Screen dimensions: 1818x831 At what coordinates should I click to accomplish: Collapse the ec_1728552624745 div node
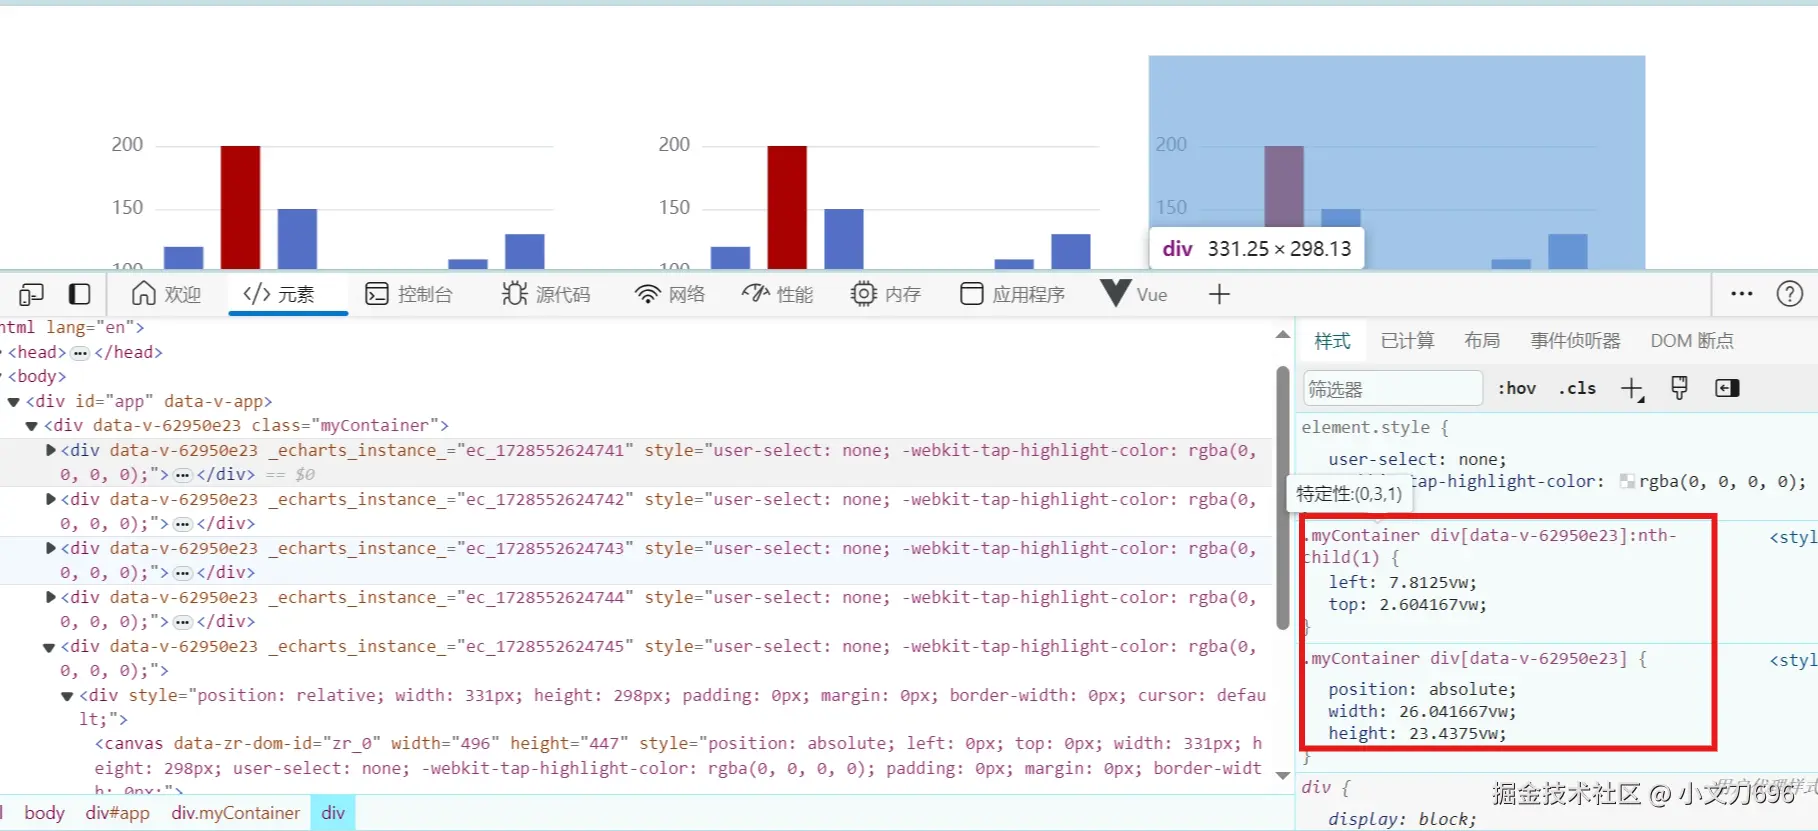[49, 647]
